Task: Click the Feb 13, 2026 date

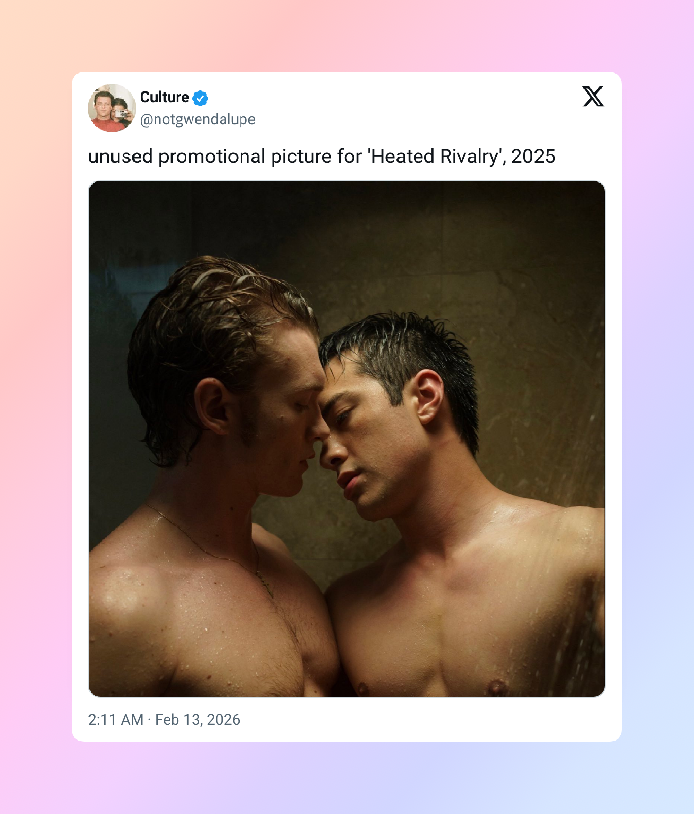Action: [198, 720]
